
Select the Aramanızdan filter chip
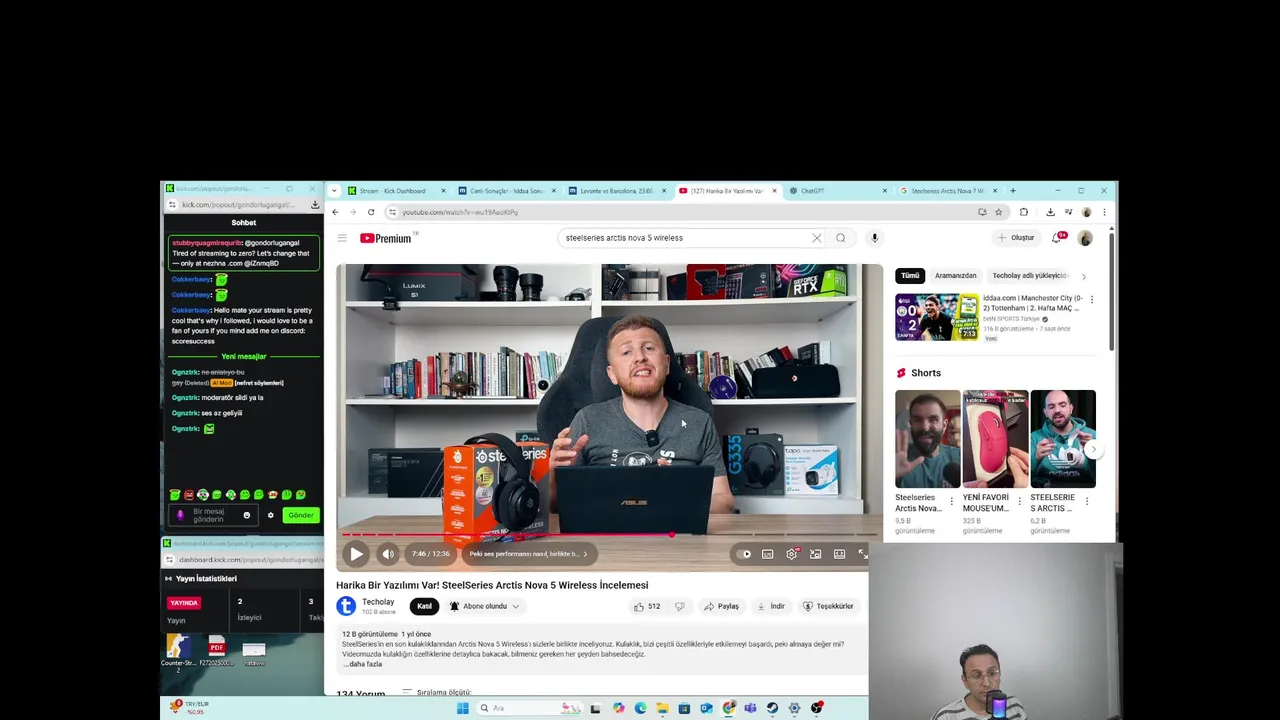pos(955,276)
